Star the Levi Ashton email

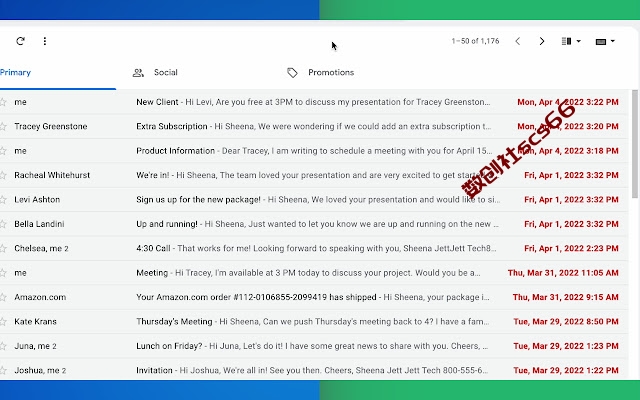(2, 200)
